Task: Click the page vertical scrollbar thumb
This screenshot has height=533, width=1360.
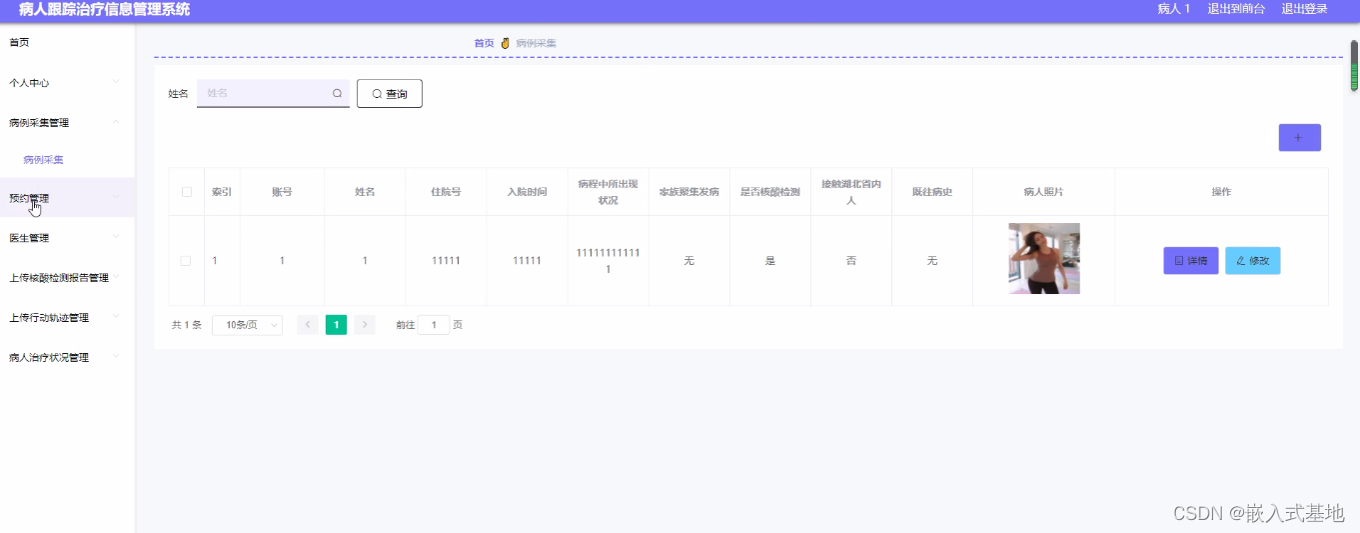Action: click(x=1355, y=65)
